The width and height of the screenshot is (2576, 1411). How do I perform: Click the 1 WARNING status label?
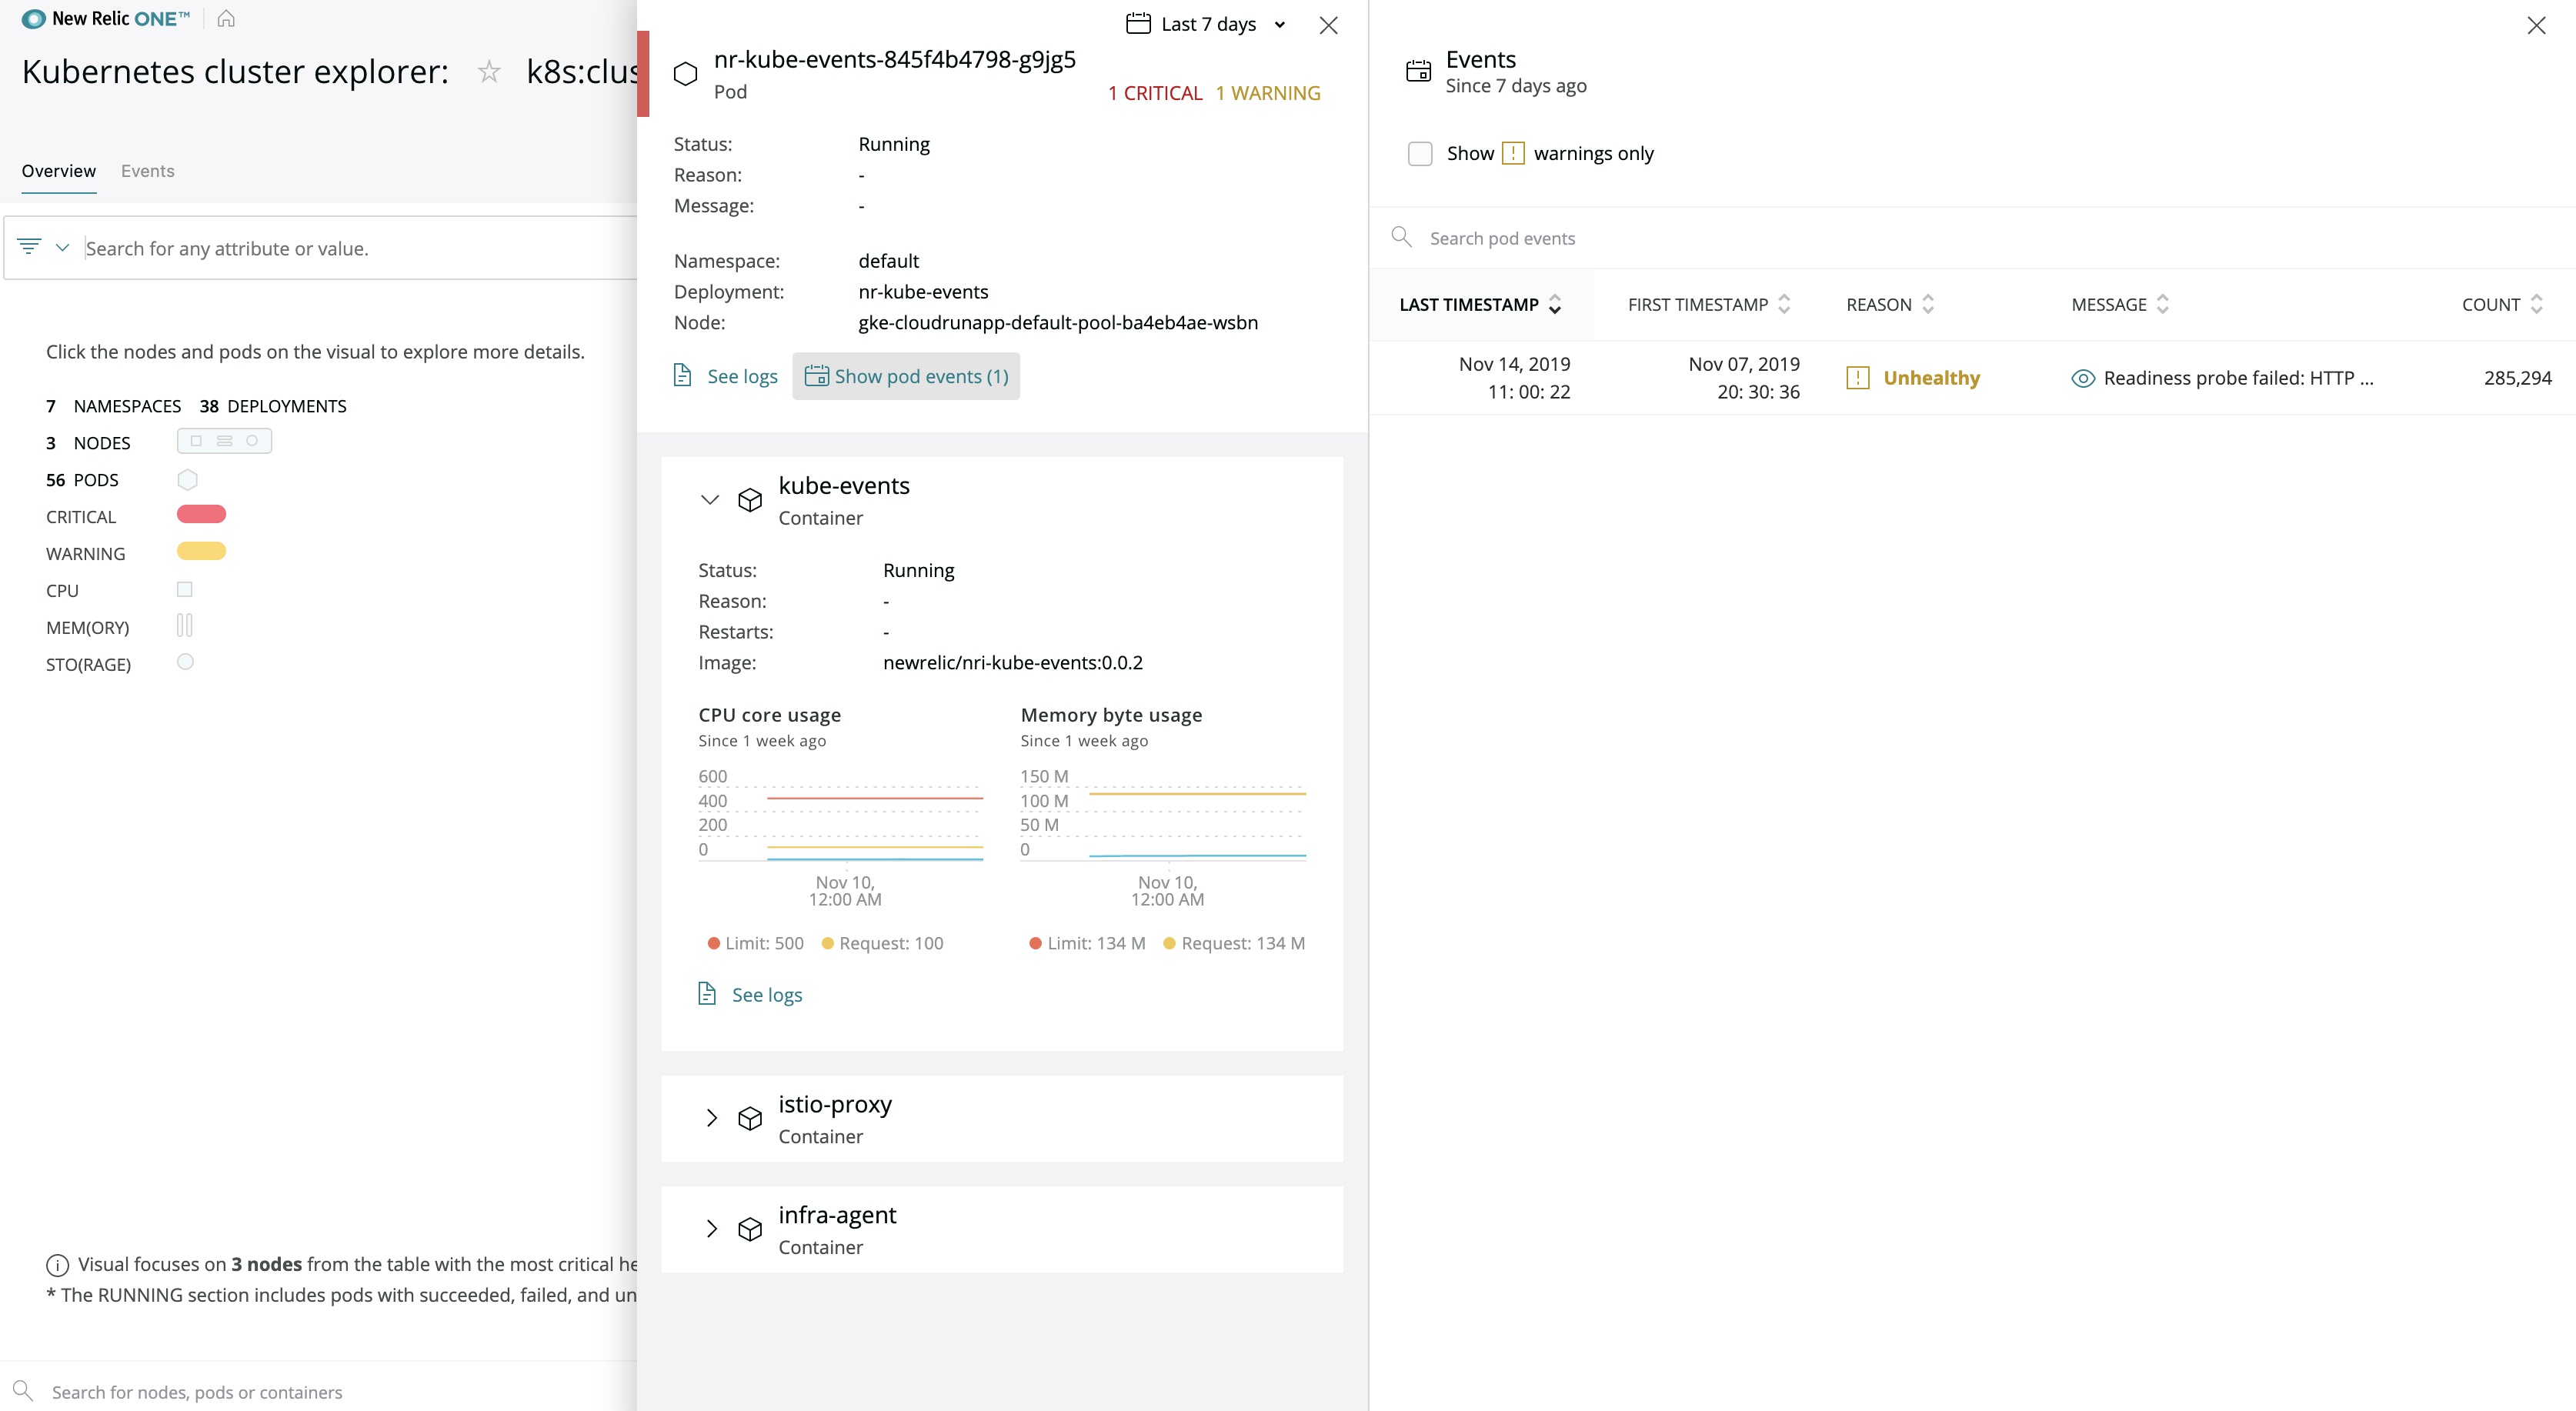click(1268, 93)
